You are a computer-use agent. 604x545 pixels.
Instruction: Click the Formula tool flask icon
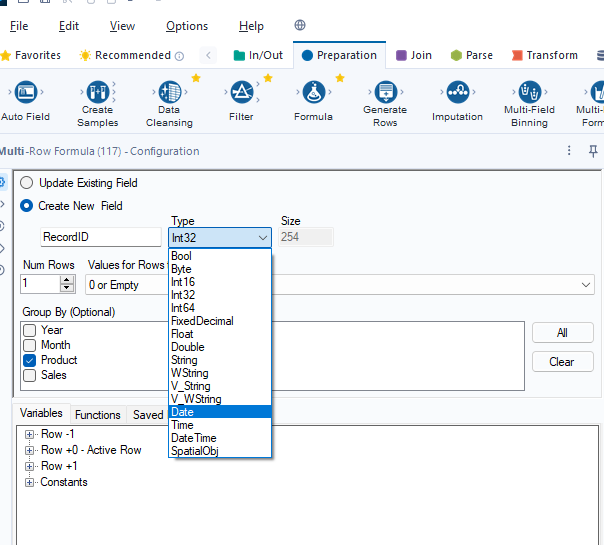313,92
